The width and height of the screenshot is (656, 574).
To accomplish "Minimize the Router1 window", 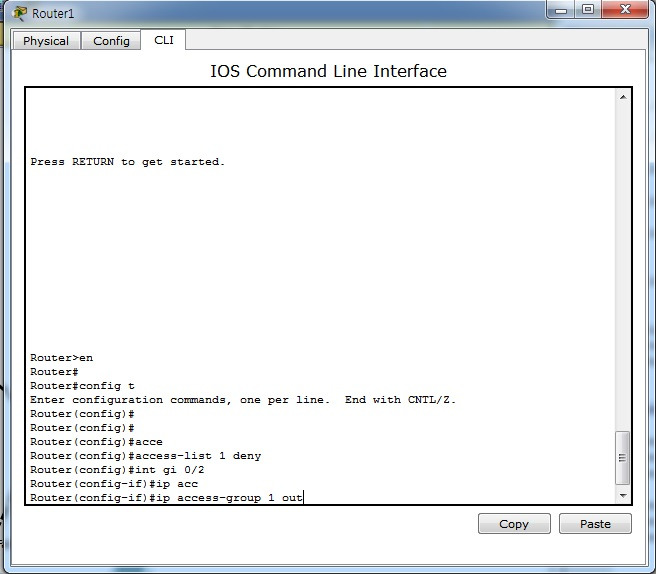I will pos(561,10).
